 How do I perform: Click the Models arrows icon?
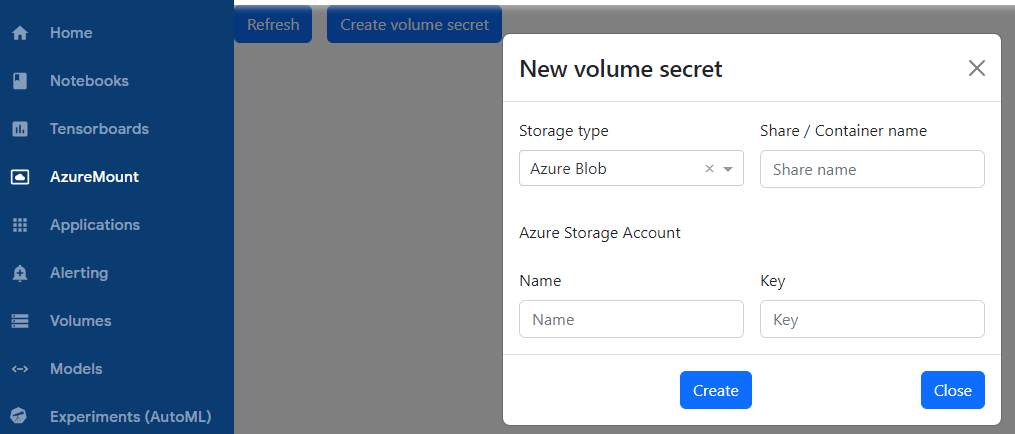pyautogui.click(x=20, y=369)
